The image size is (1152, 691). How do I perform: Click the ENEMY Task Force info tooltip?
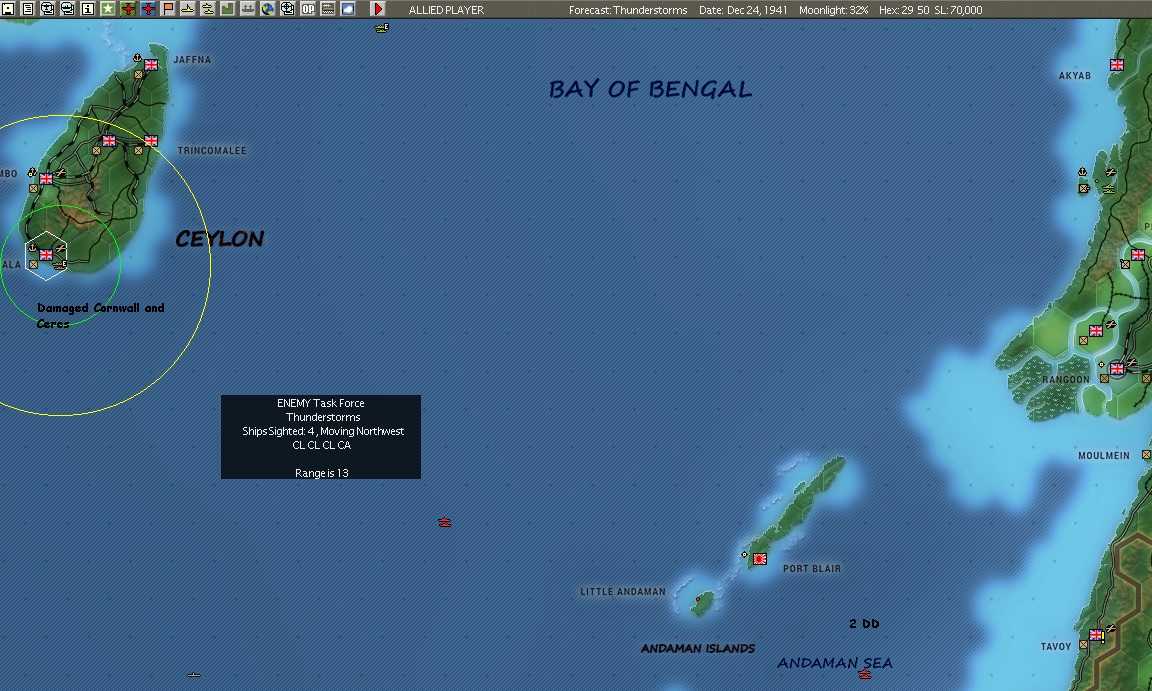pyautogui.click(x=321, y=437)
